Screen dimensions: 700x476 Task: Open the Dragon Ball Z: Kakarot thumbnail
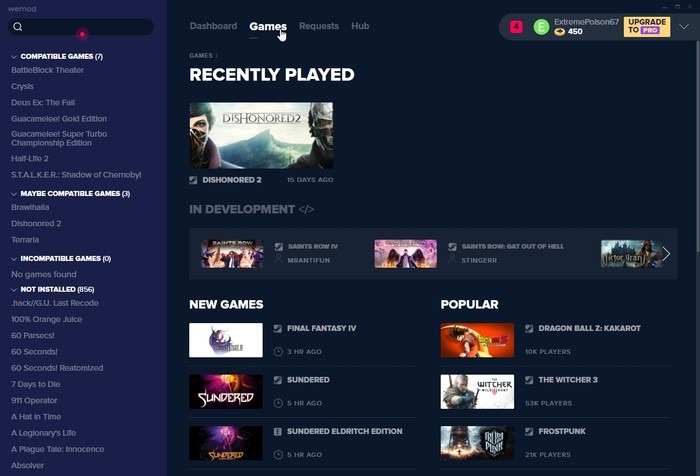click(x=477, y=340)
